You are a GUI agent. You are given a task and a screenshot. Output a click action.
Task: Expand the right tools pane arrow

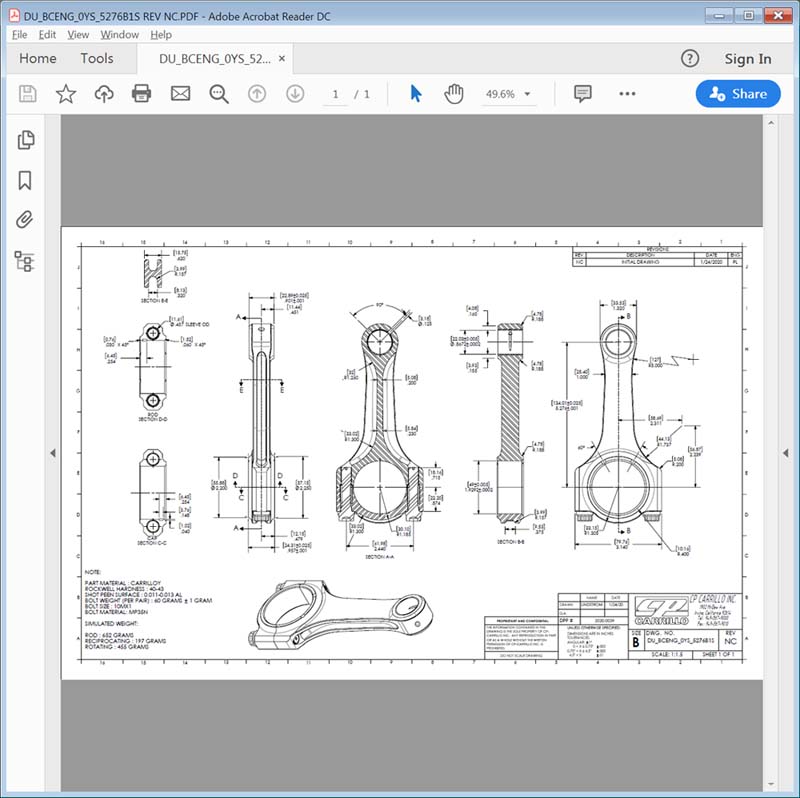(771, 453)
